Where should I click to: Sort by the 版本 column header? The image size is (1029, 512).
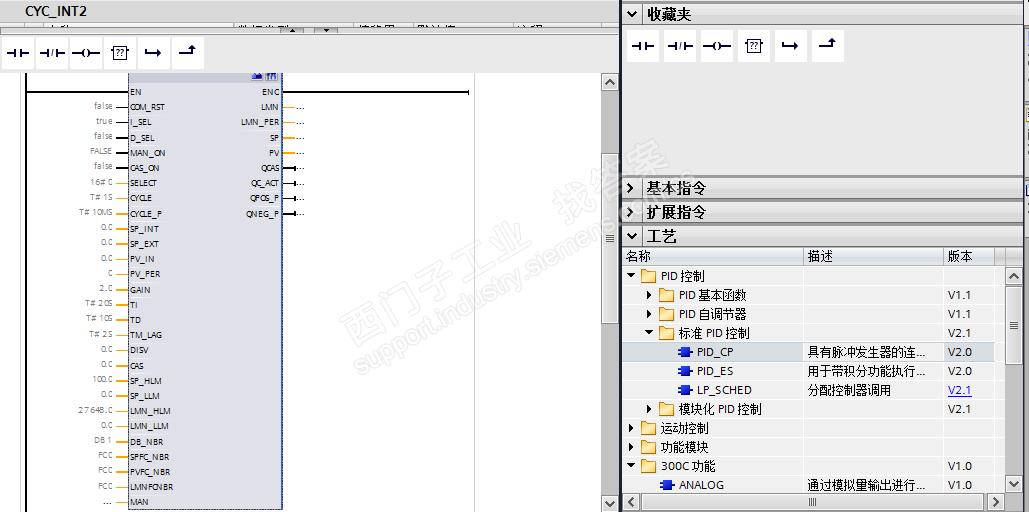tap(969, 257)
